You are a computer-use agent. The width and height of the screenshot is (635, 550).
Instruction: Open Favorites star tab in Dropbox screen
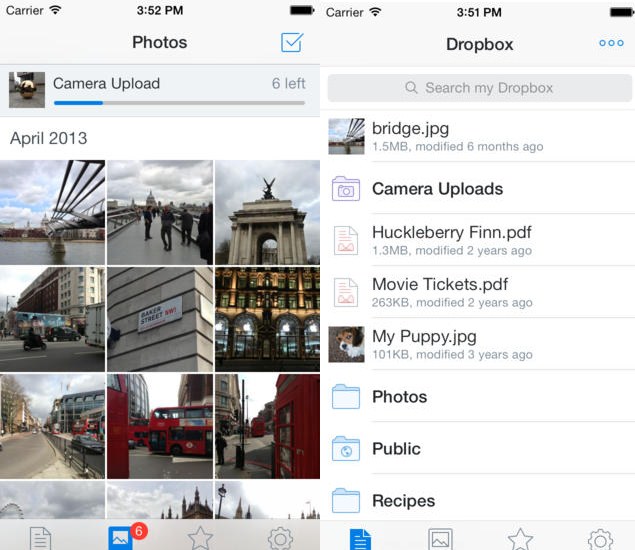(x=520, y=539)
